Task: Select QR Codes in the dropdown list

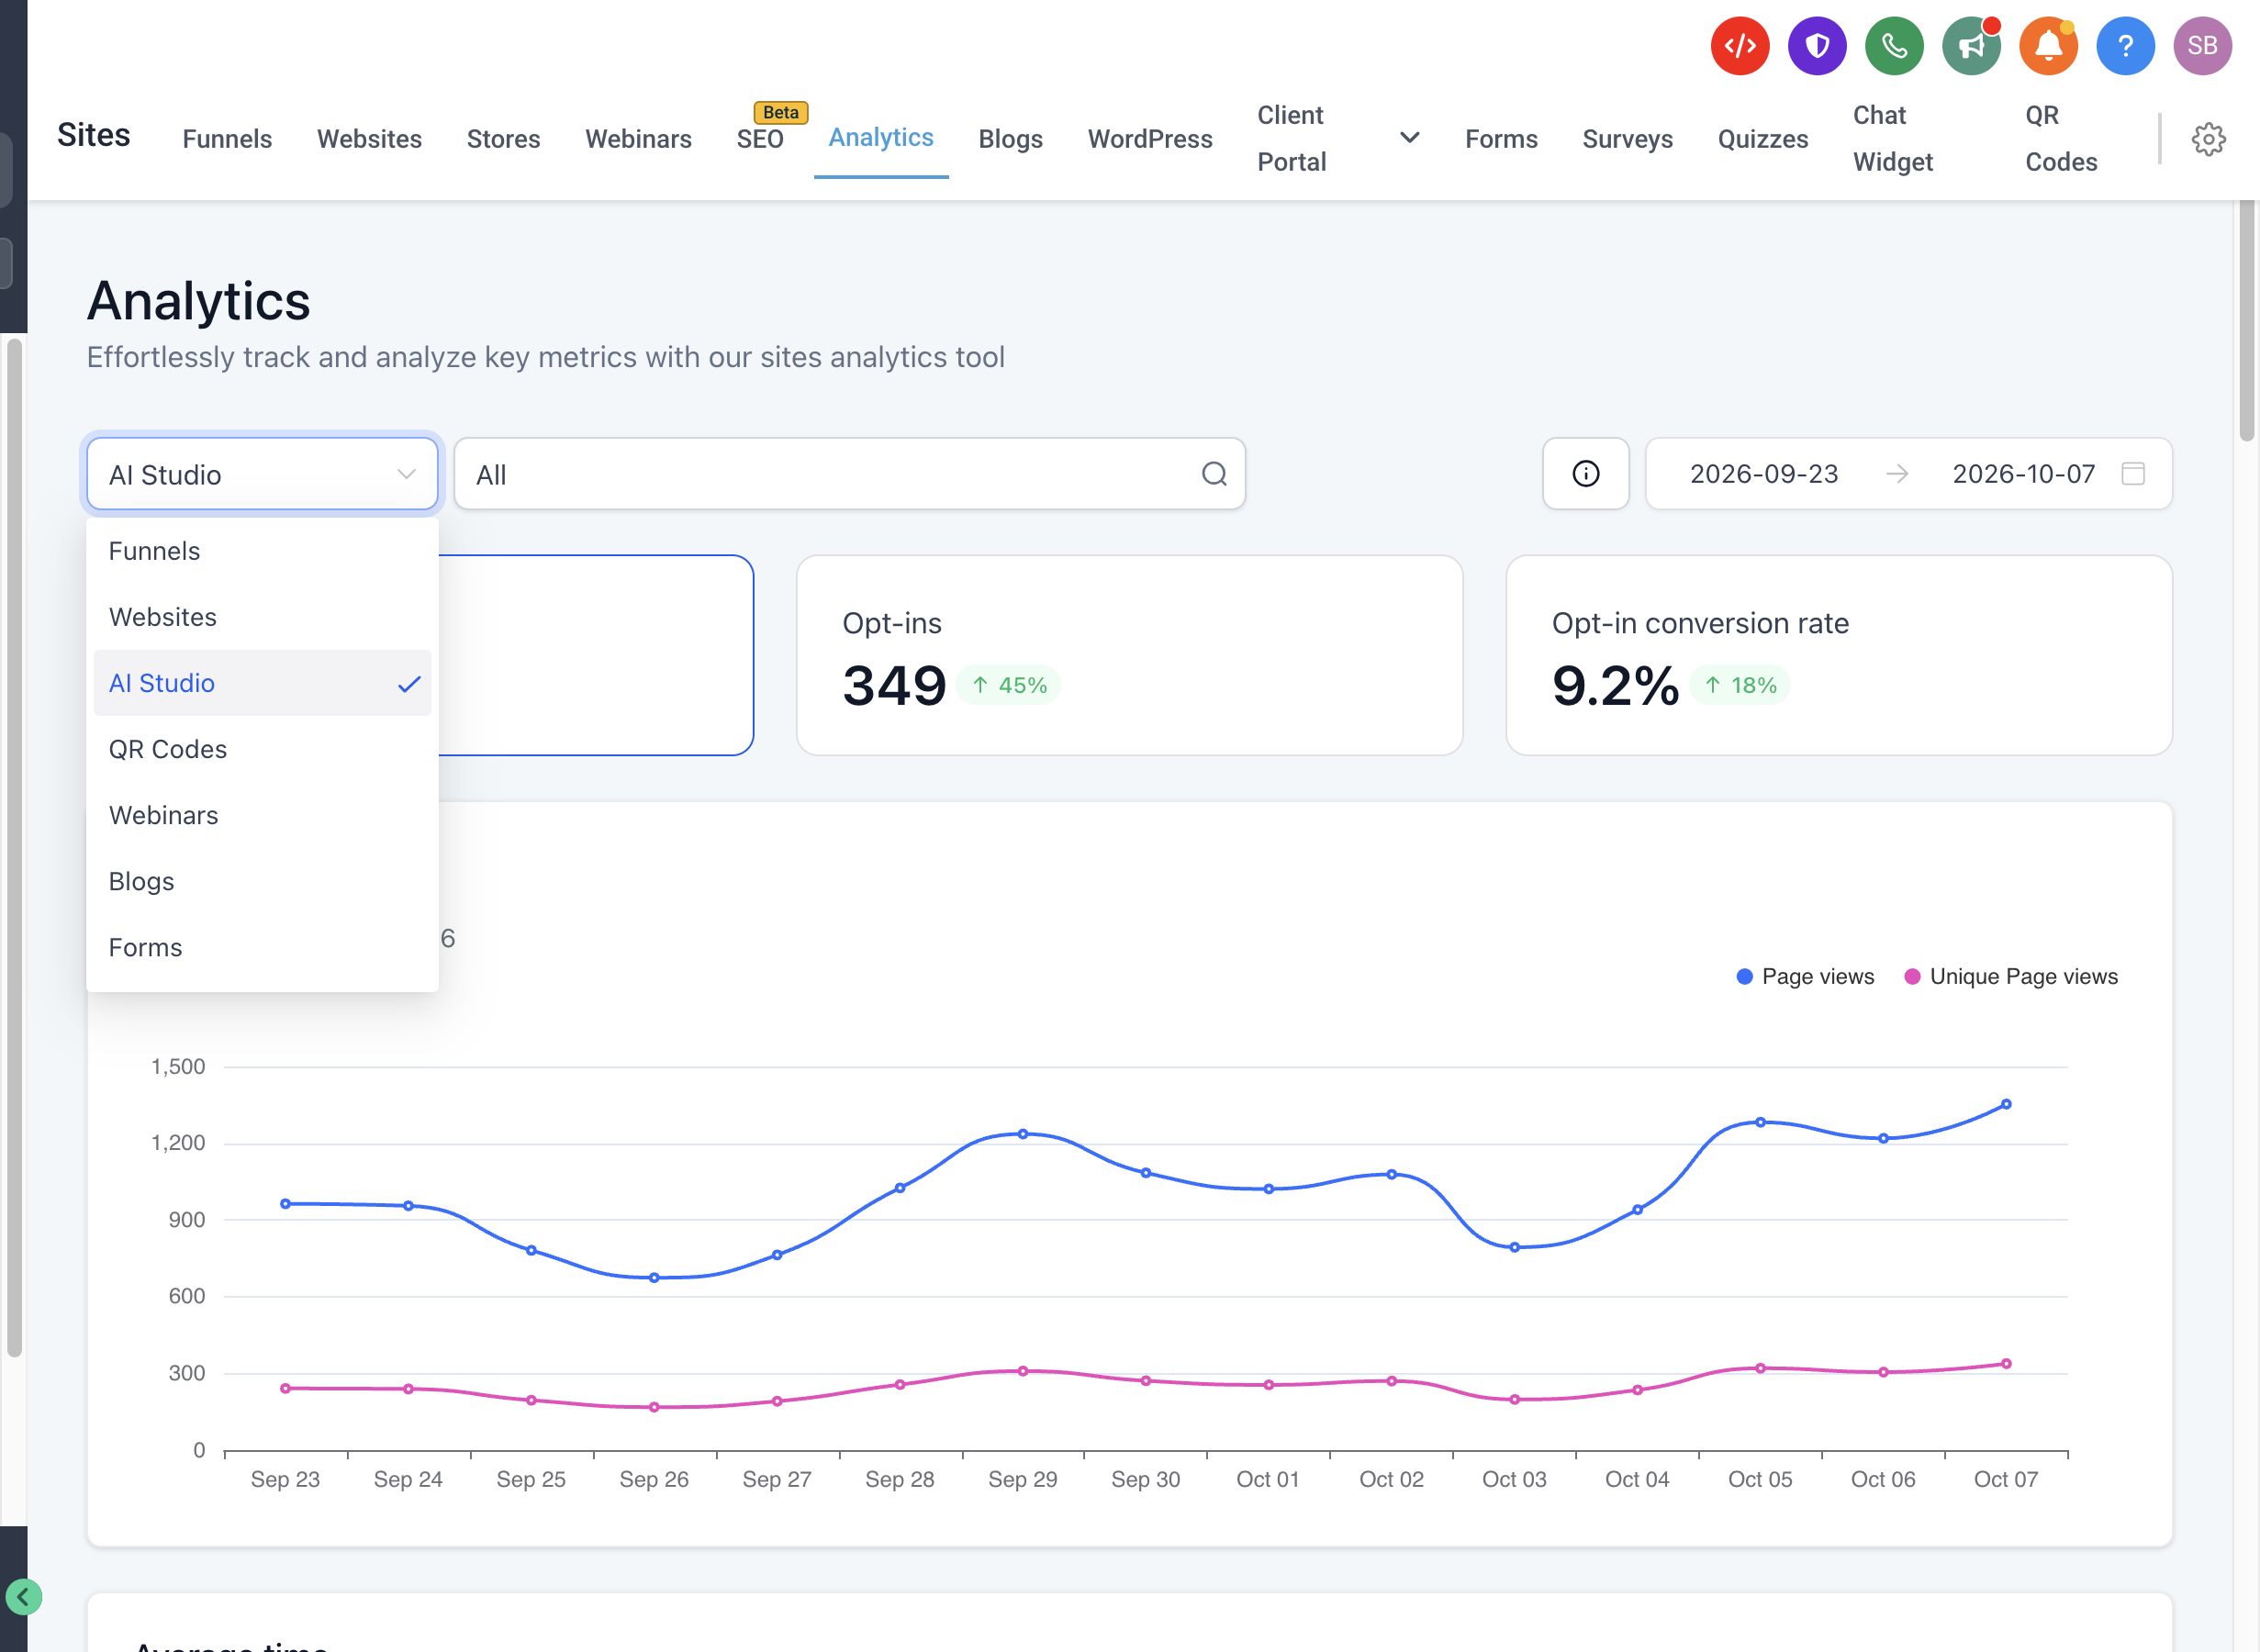Action: click(x=262, y=749)
